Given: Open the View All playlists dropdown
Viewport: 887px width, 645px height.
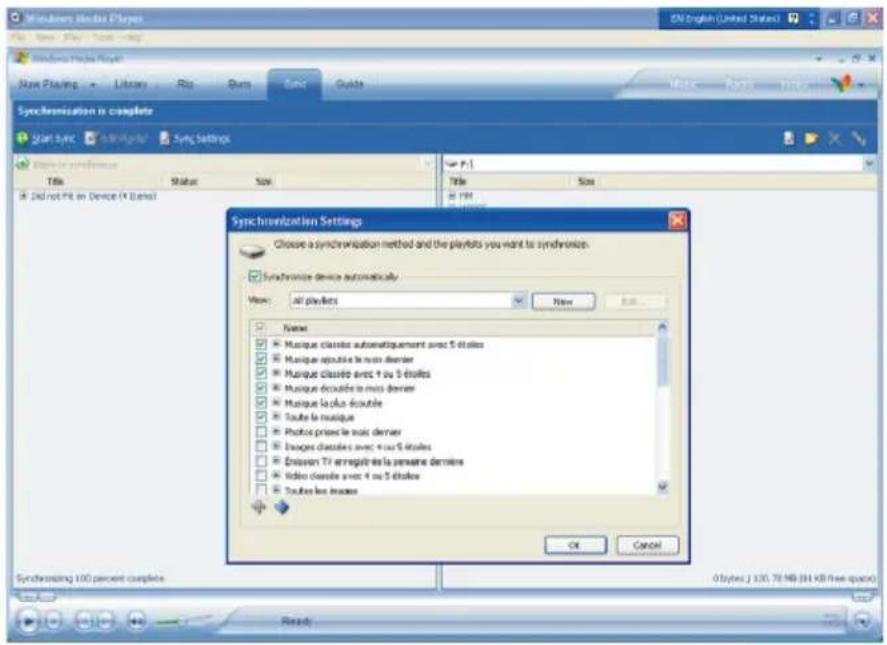Looking at the screenshot, I should coord(518,300).
